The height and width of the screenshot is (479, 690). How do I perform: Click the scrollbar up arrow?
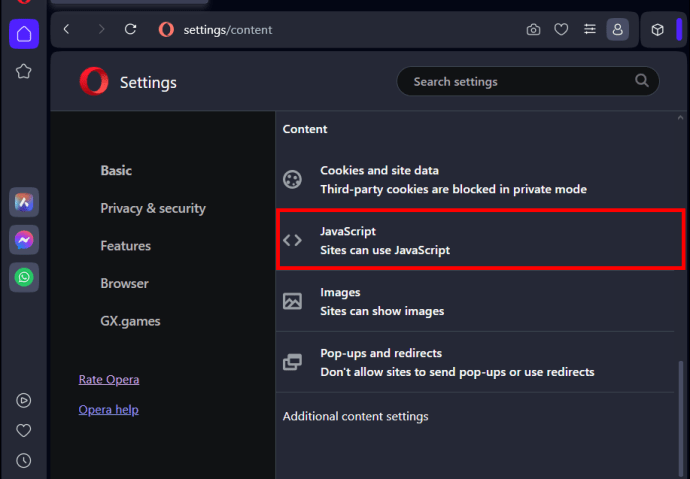pos(680,117)
